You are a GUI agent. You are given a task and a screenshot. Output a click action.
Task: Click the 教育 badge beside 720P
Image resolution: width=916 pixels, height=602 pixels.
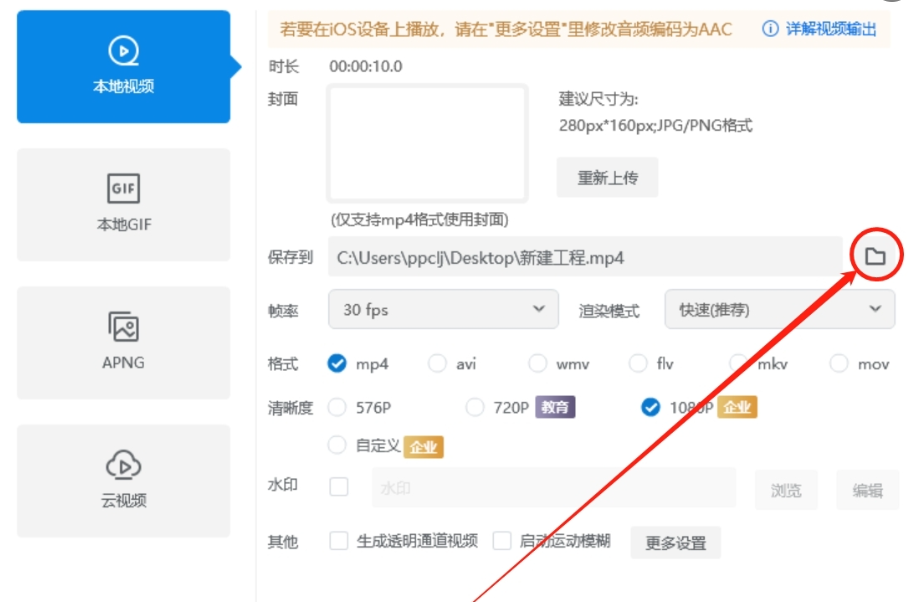(555, 407)
